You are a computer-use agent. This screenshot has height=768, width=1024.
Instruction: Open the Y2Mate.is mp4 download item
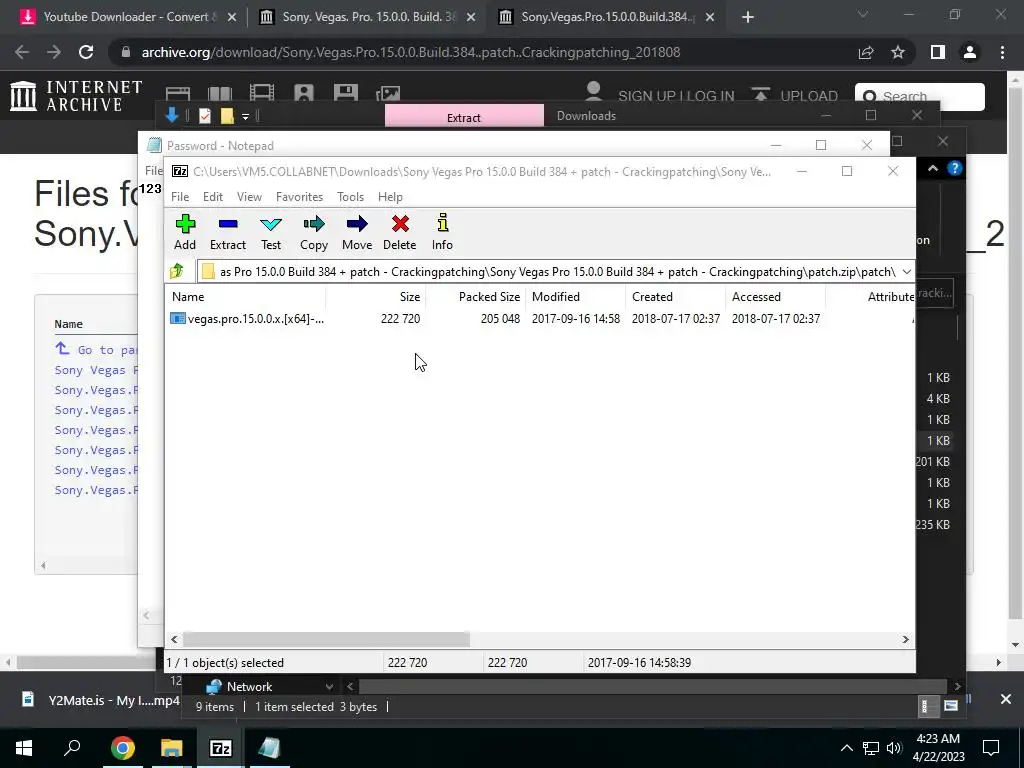pos(100,700)
